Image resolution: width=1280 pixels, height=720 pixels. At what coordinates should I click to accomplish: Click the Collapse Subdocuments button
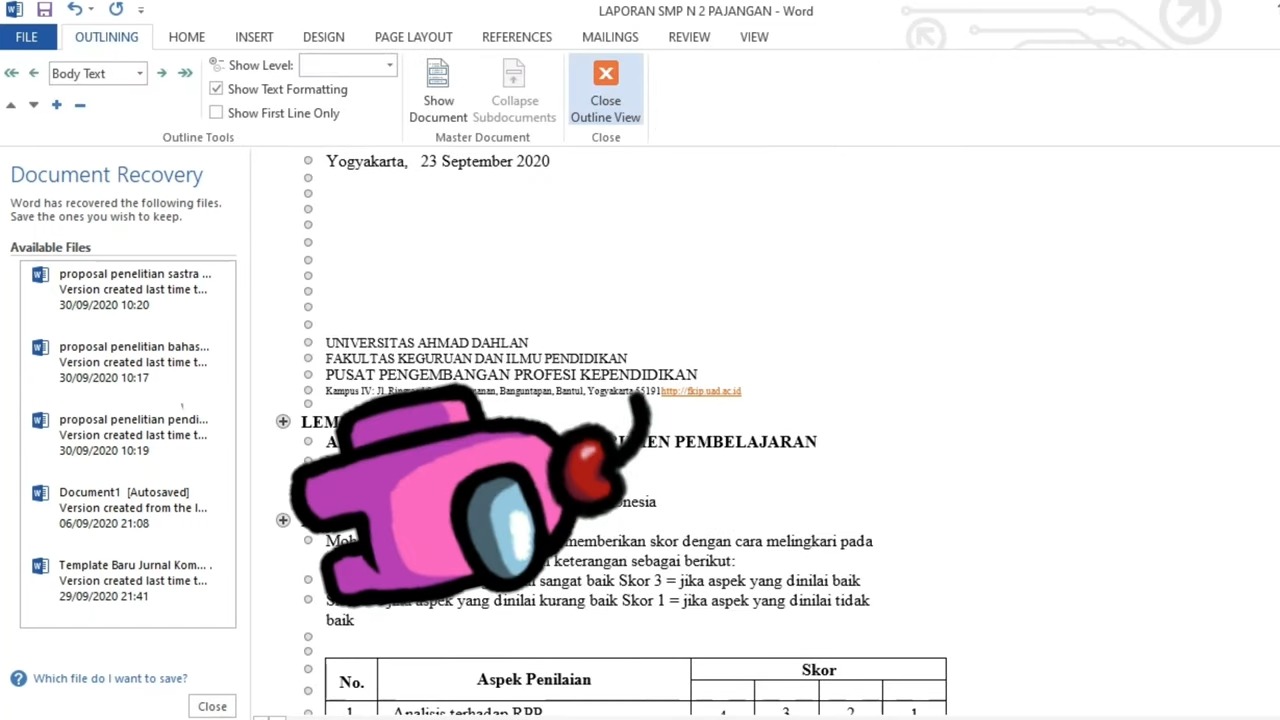(x=514, y=91)
